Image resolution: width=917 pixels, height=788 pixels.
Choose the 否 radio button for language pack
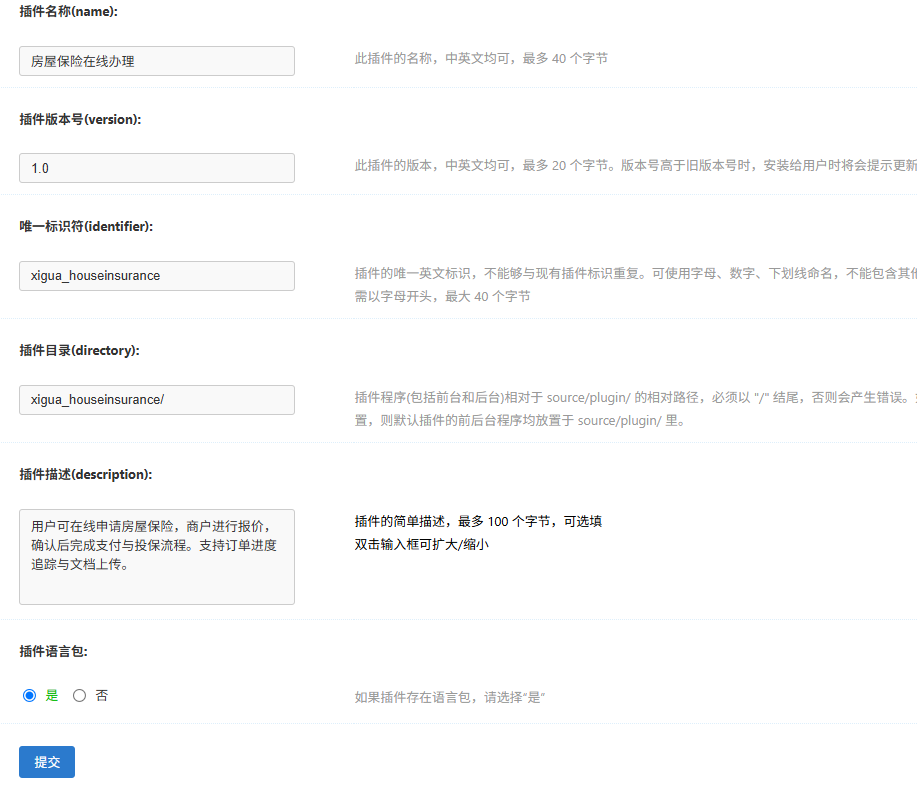coord(80,696)
